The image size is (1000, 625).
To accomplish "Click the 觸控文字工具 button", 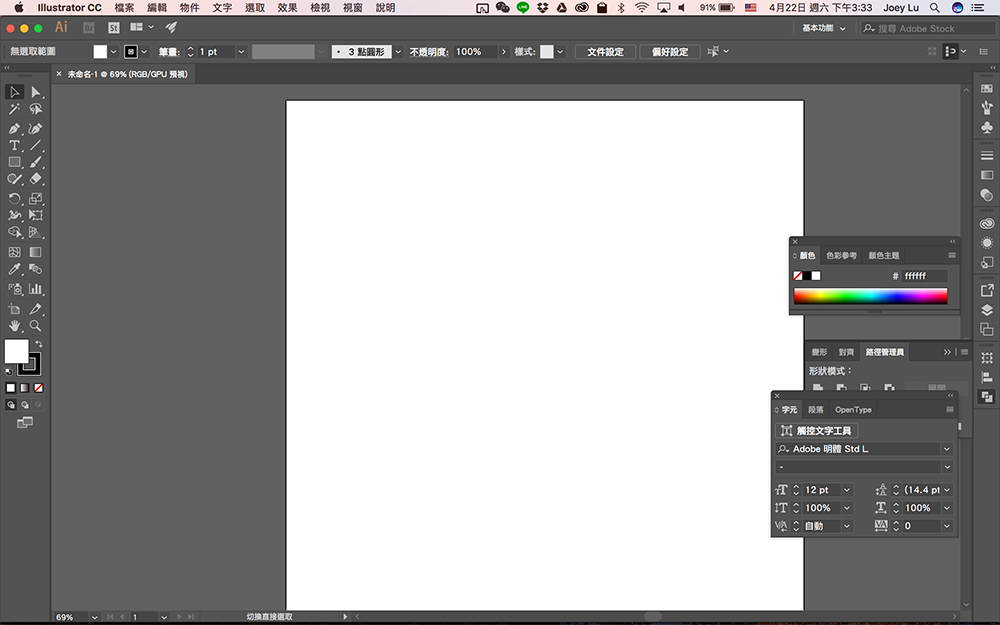I will (x=816, y=430).
